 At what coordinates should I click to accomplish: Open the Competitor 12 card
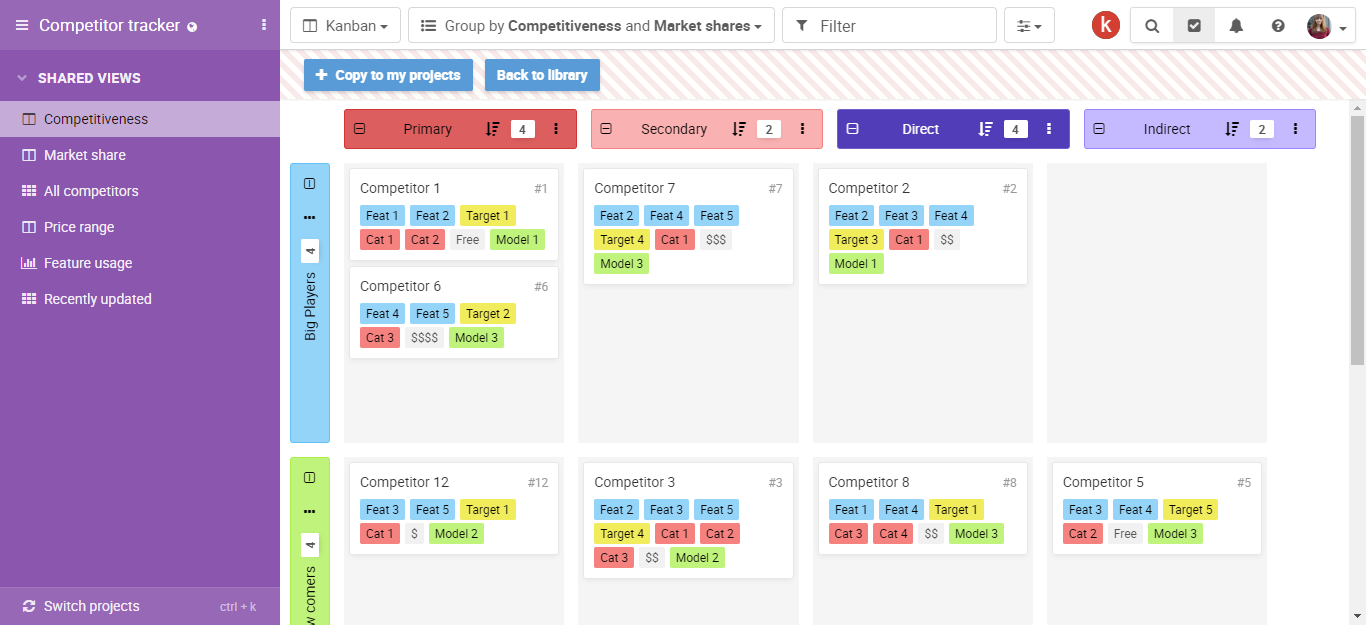coord(454,508)
